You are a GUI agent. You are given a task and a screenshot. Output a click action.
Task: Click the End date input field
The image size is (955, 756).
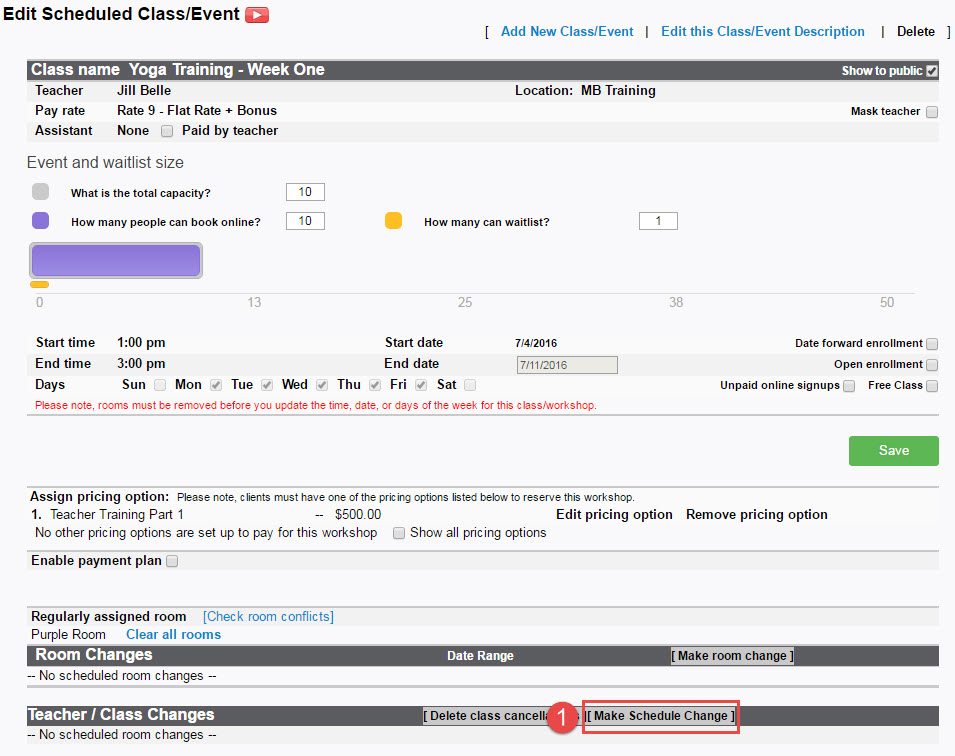click(x=567, y=365)
